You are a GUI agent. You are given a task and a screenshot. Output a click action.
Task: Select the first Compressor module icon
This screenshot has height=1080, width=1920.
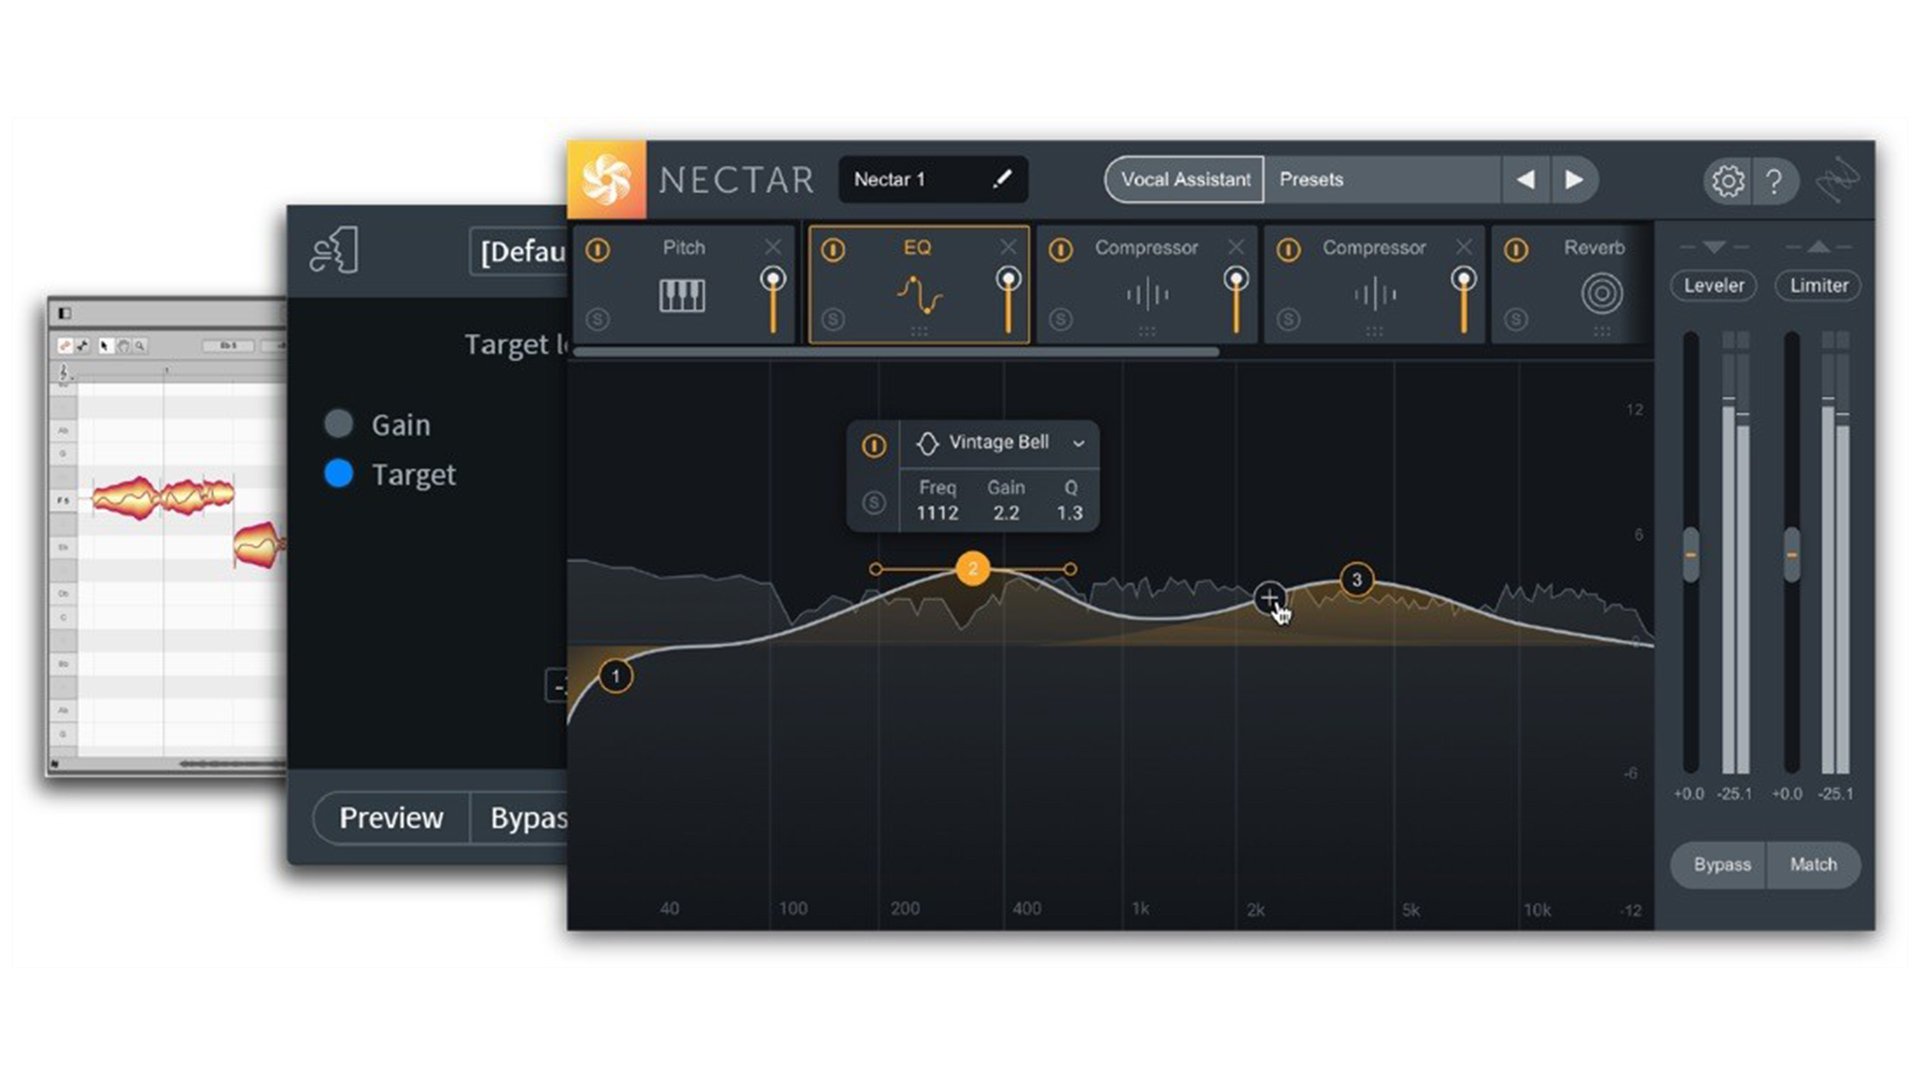pyautogui.click(x=1148, y=295)
